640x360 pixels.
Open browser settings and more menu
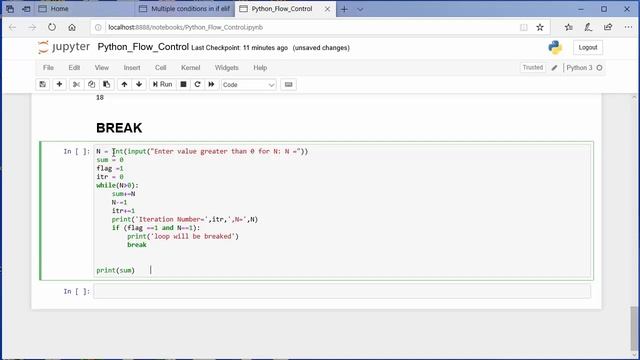pos(628,27)
